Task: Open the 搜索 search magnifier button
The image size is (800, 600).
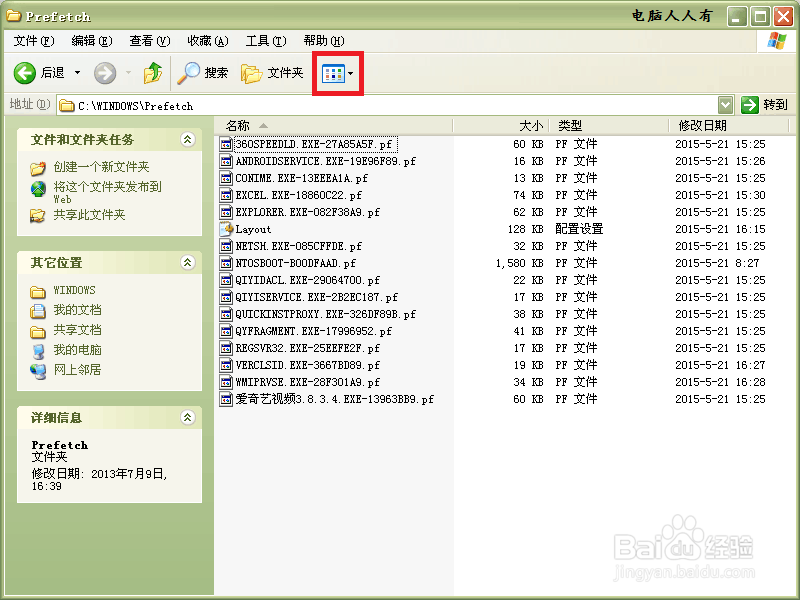Action: point(203,73)
